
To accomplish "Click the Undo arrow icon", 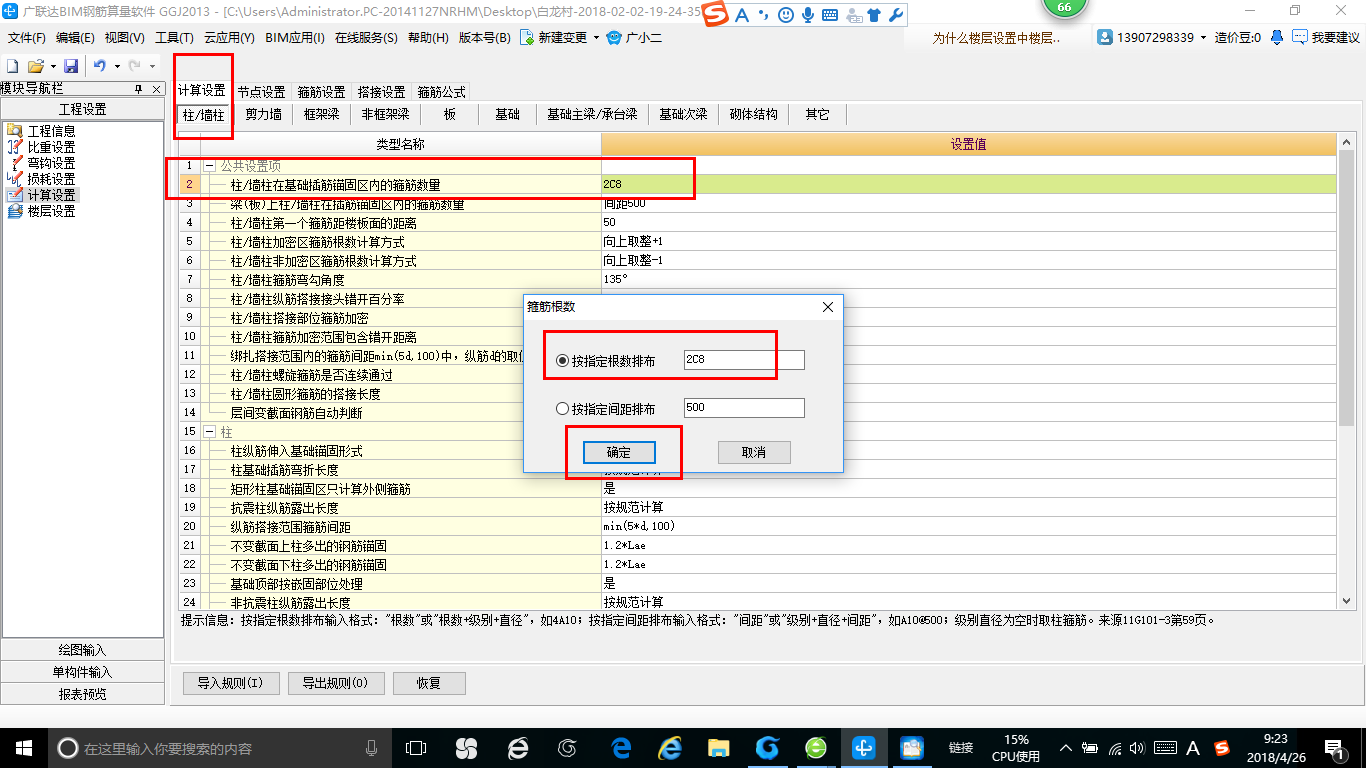I will 100,66.
